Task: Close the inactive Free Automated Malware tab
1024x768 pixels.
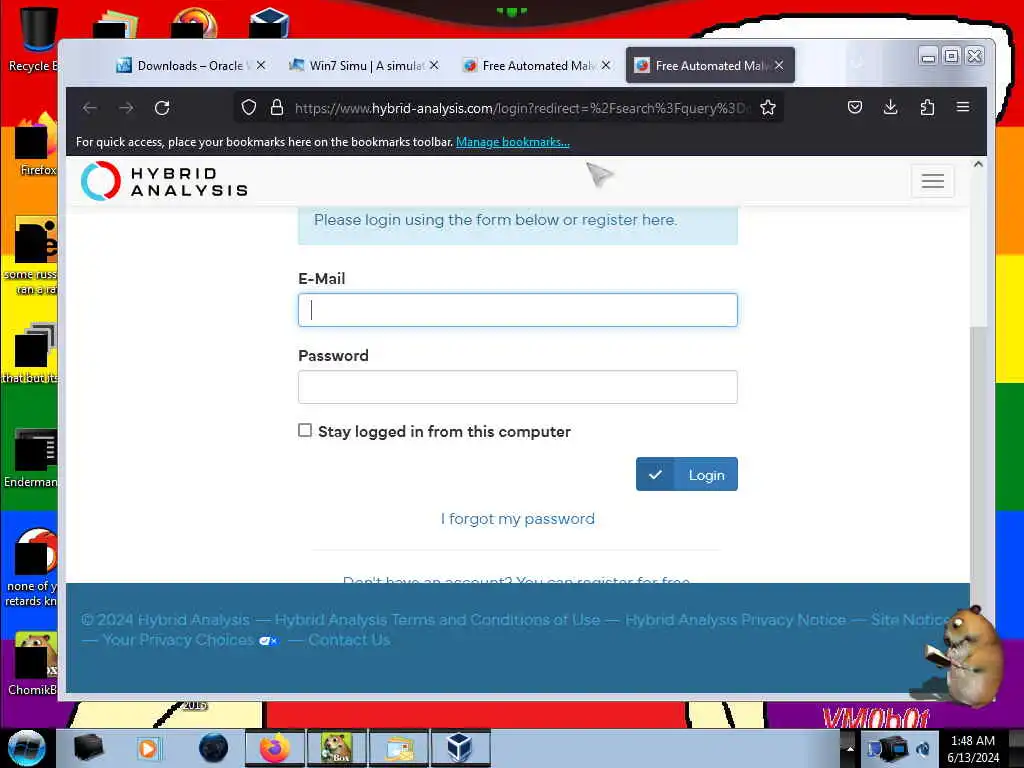Action: pos(606,65)
